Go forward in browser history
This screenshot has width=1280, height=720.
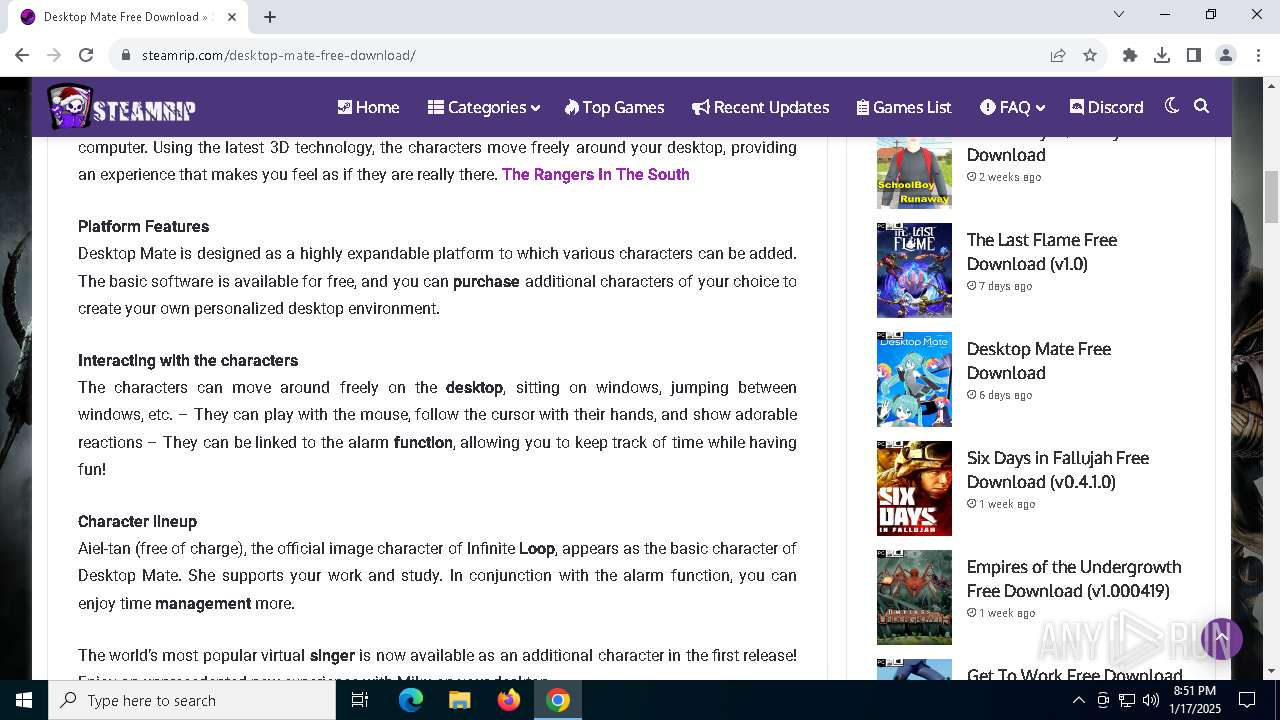click(x=54, y=55)
